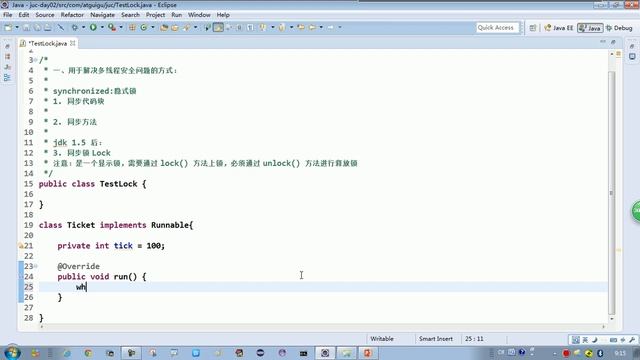Click the bottom hierarchy icon in left sidebar

click(7, 78)
